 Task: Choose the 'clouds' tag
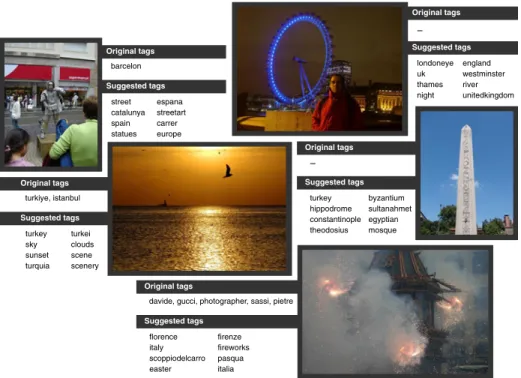point(82,244)
